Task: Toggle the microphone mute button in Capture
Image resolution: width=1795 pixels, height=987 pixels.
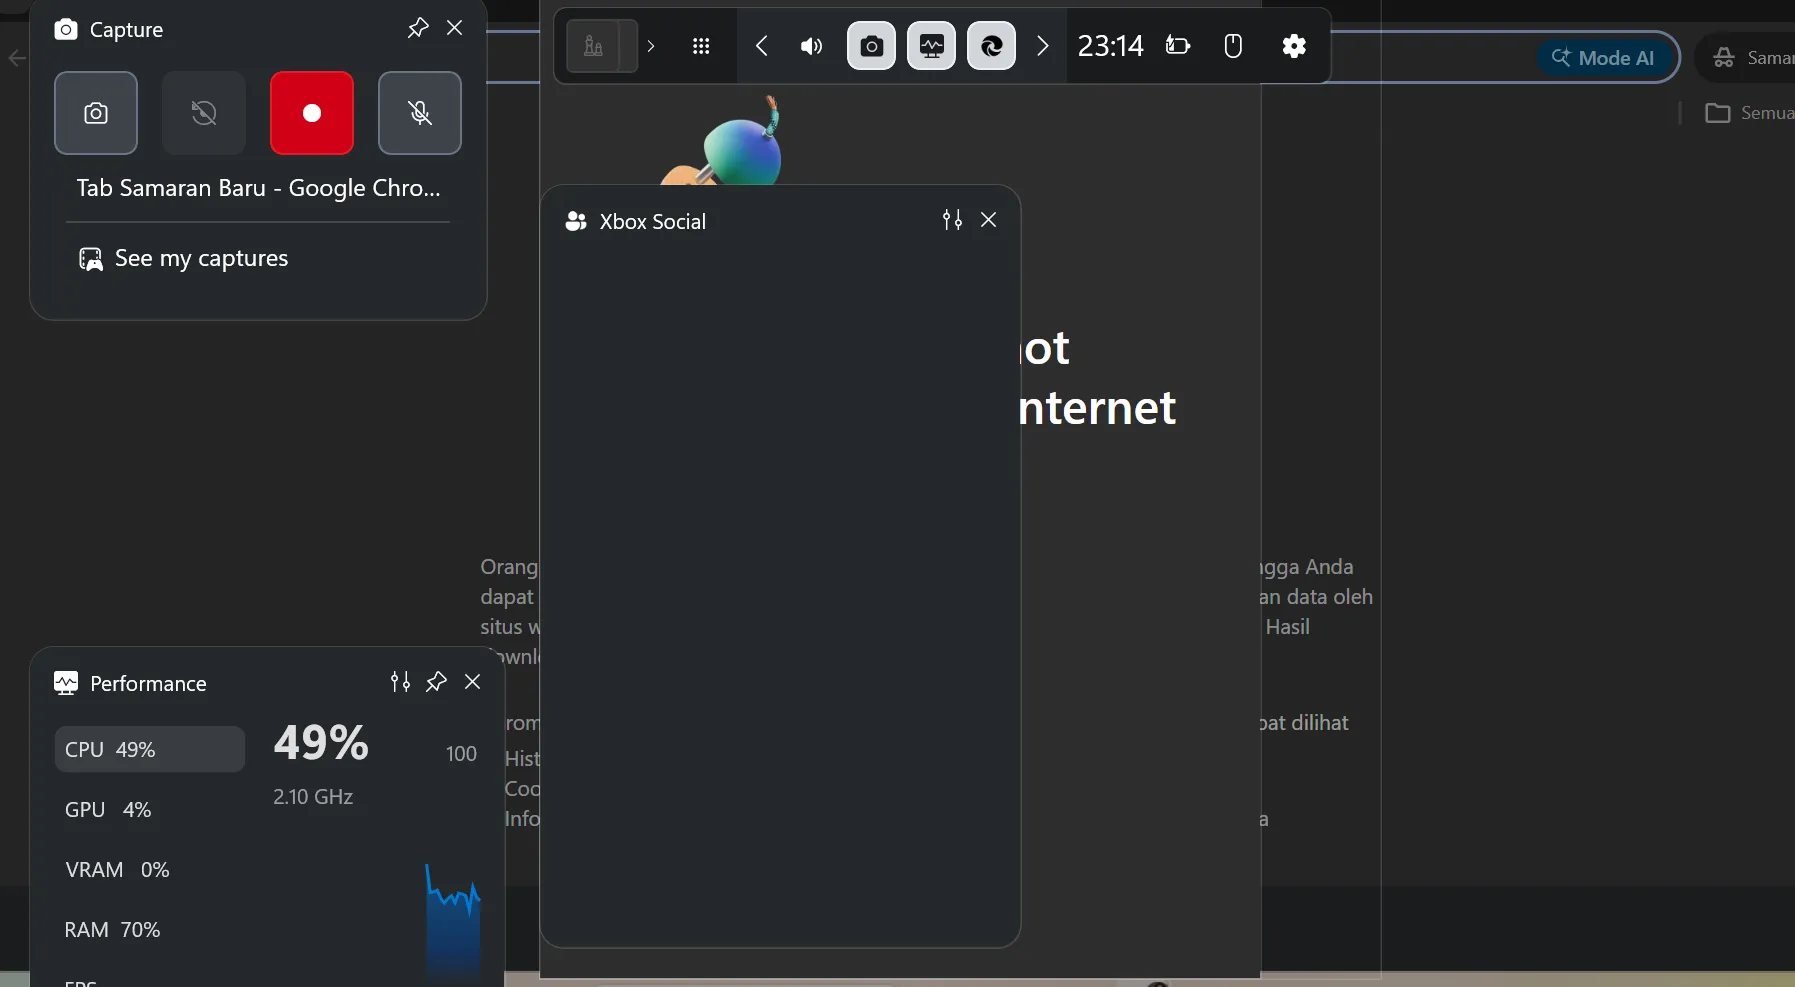Action: [x=420, y=113]
